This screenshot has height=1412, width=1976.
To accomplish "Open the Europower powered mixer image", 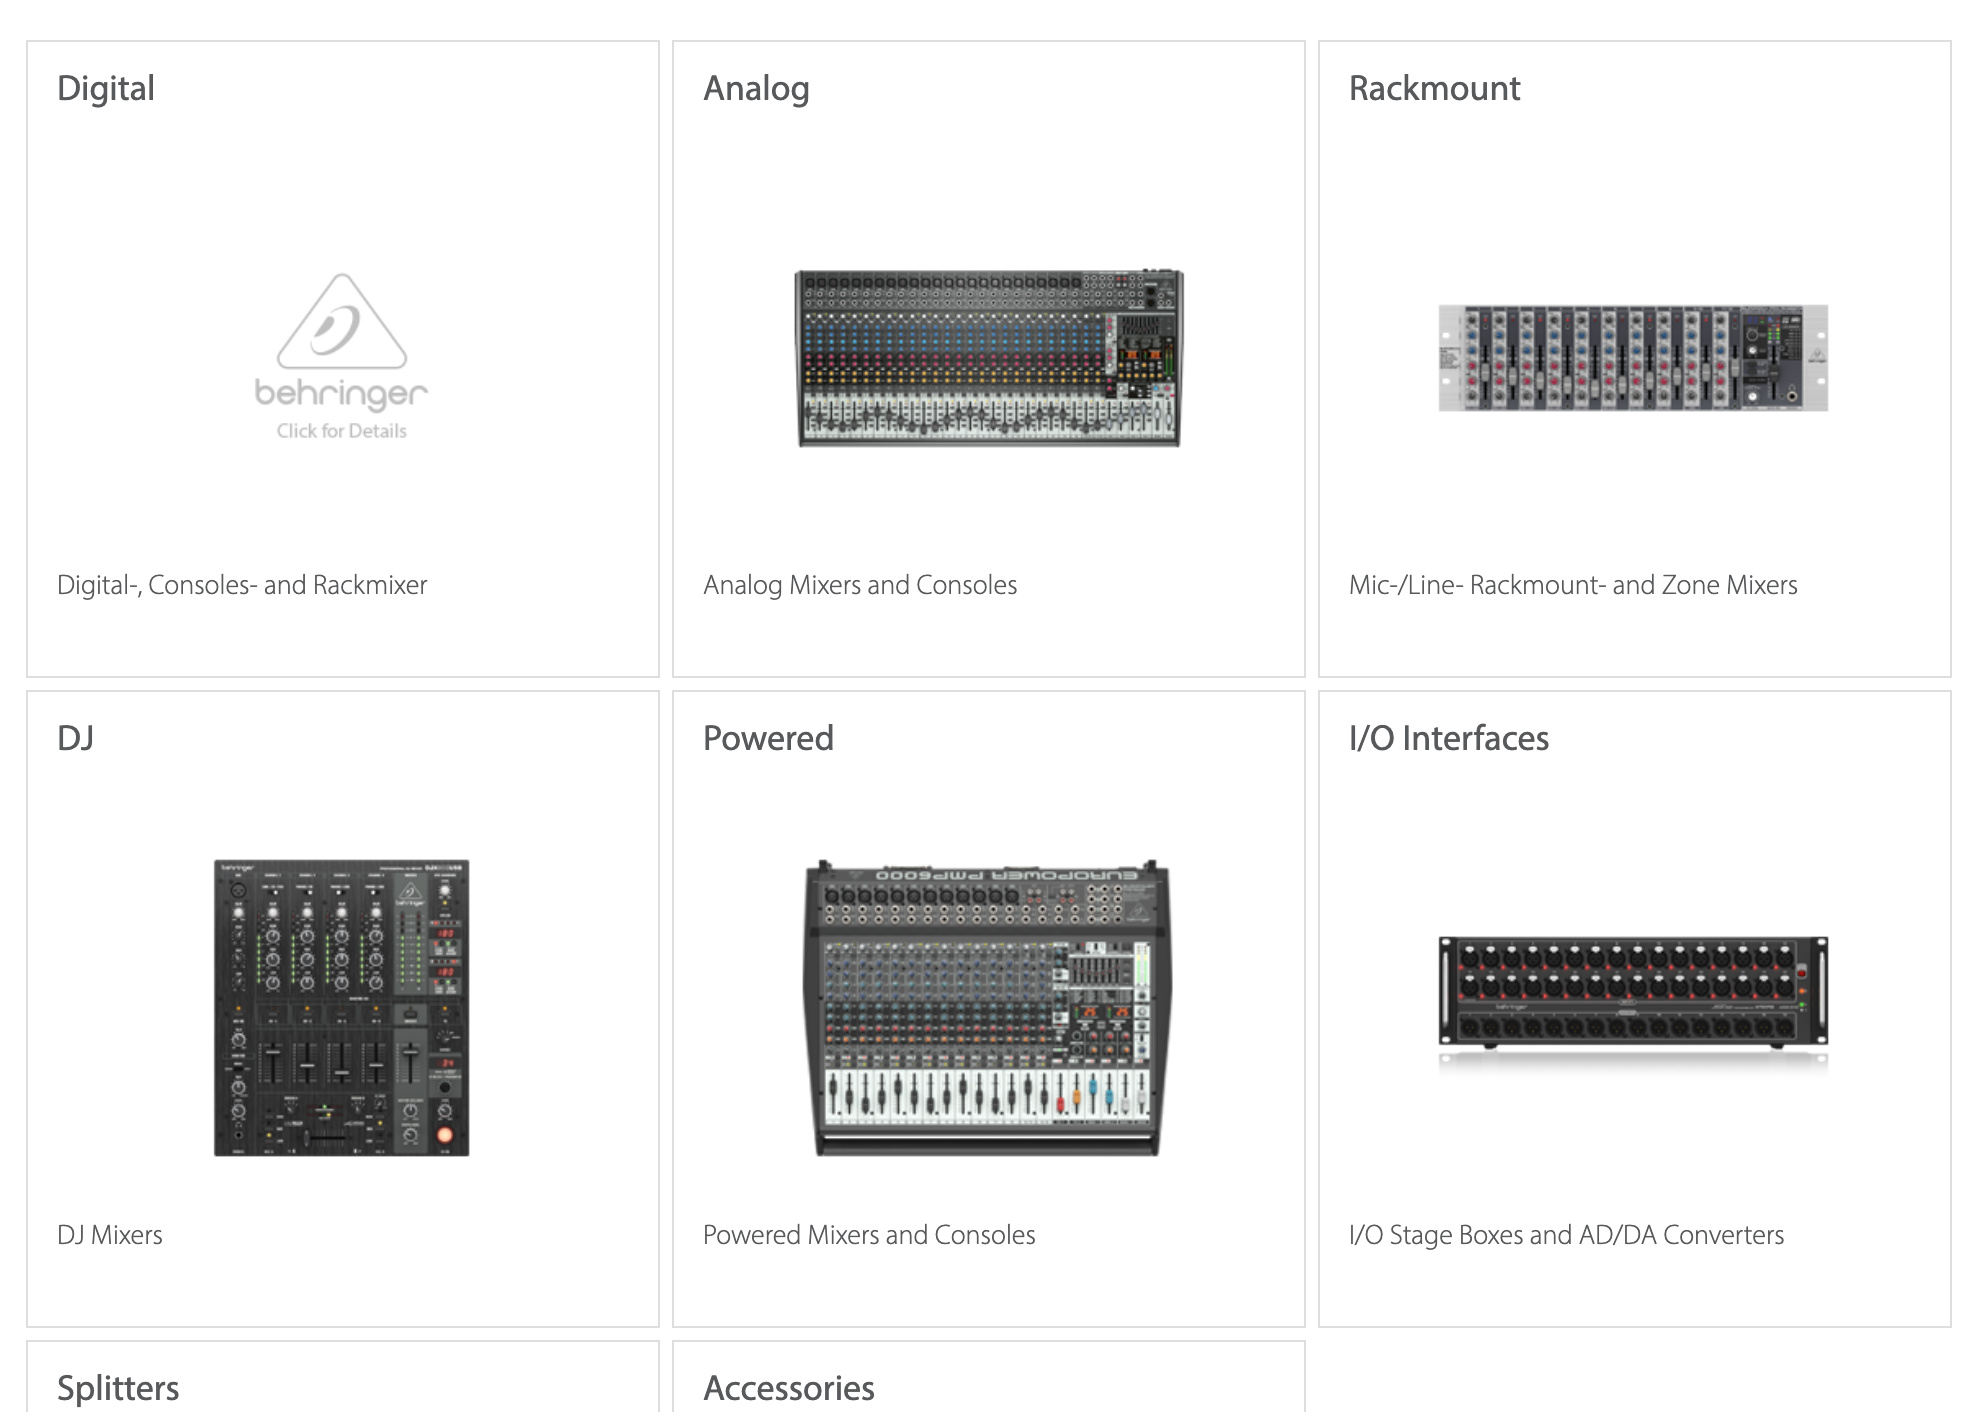I will pyautogui.click(x=988, y=1007).
